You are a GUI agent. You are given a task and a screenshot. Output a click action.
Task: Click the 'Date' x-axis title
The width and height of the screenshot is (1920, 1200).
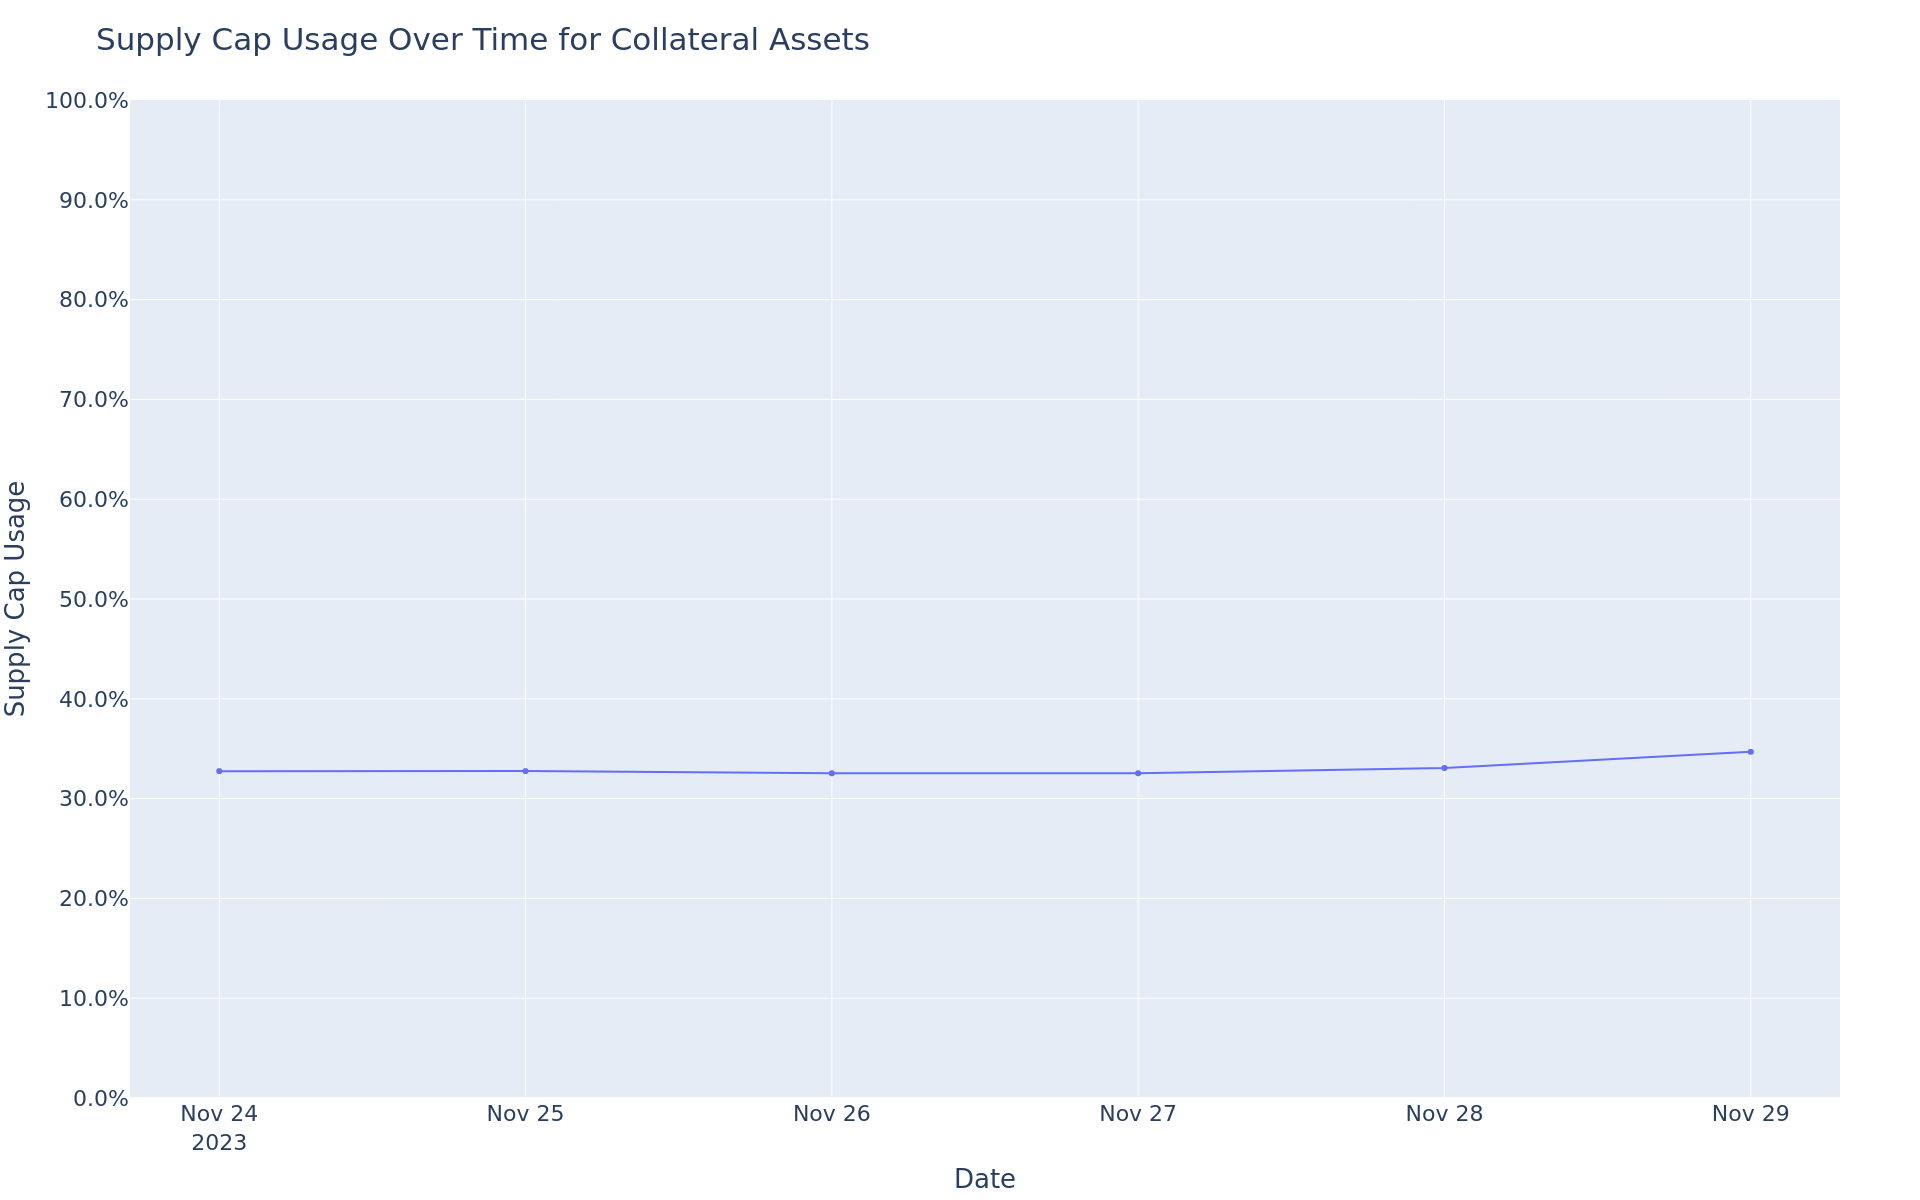pyautogui.click(x=984, y=1179)
